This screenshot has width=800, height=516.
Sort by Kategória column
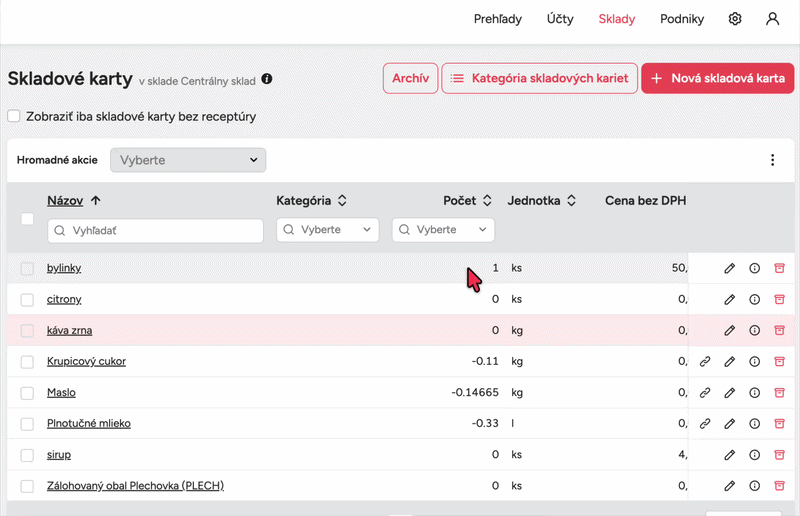point(312,201)
